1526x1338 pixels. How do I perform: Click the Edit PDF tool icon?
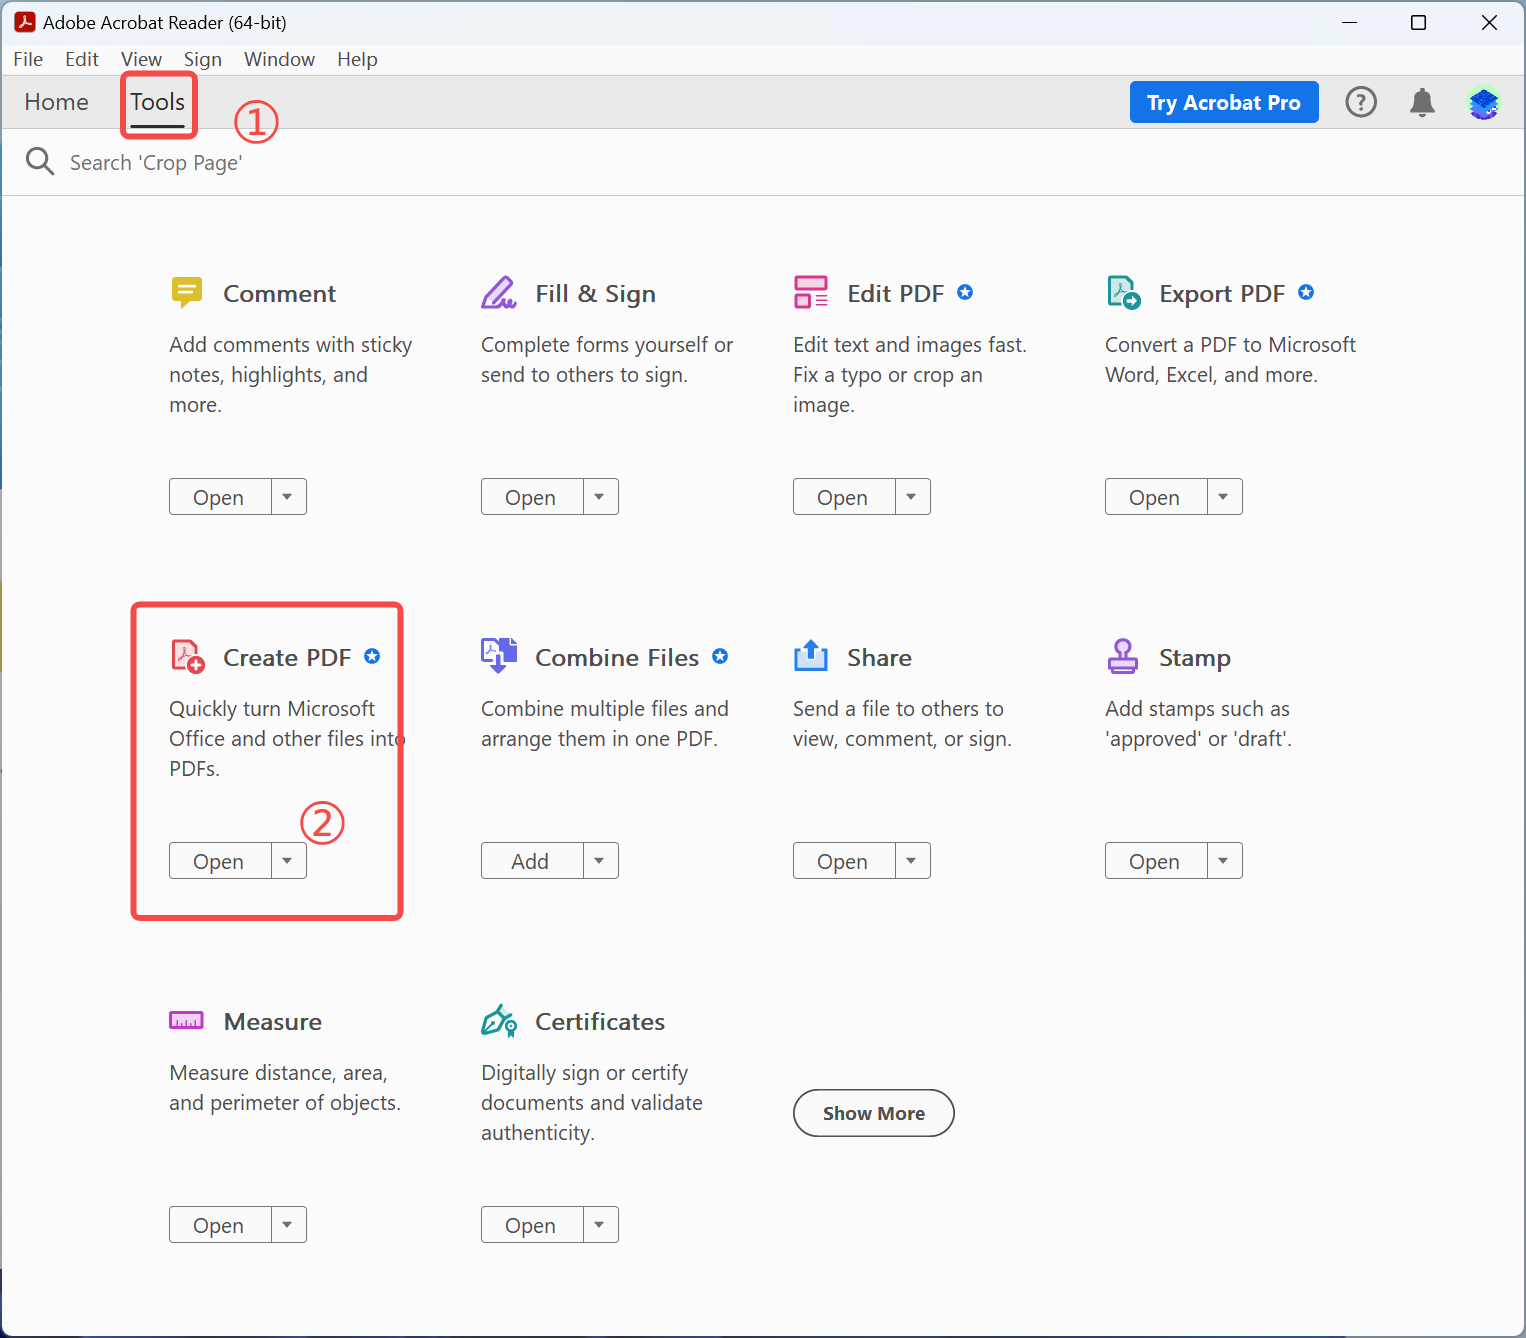pyautogui.click(x=811, y=292)
